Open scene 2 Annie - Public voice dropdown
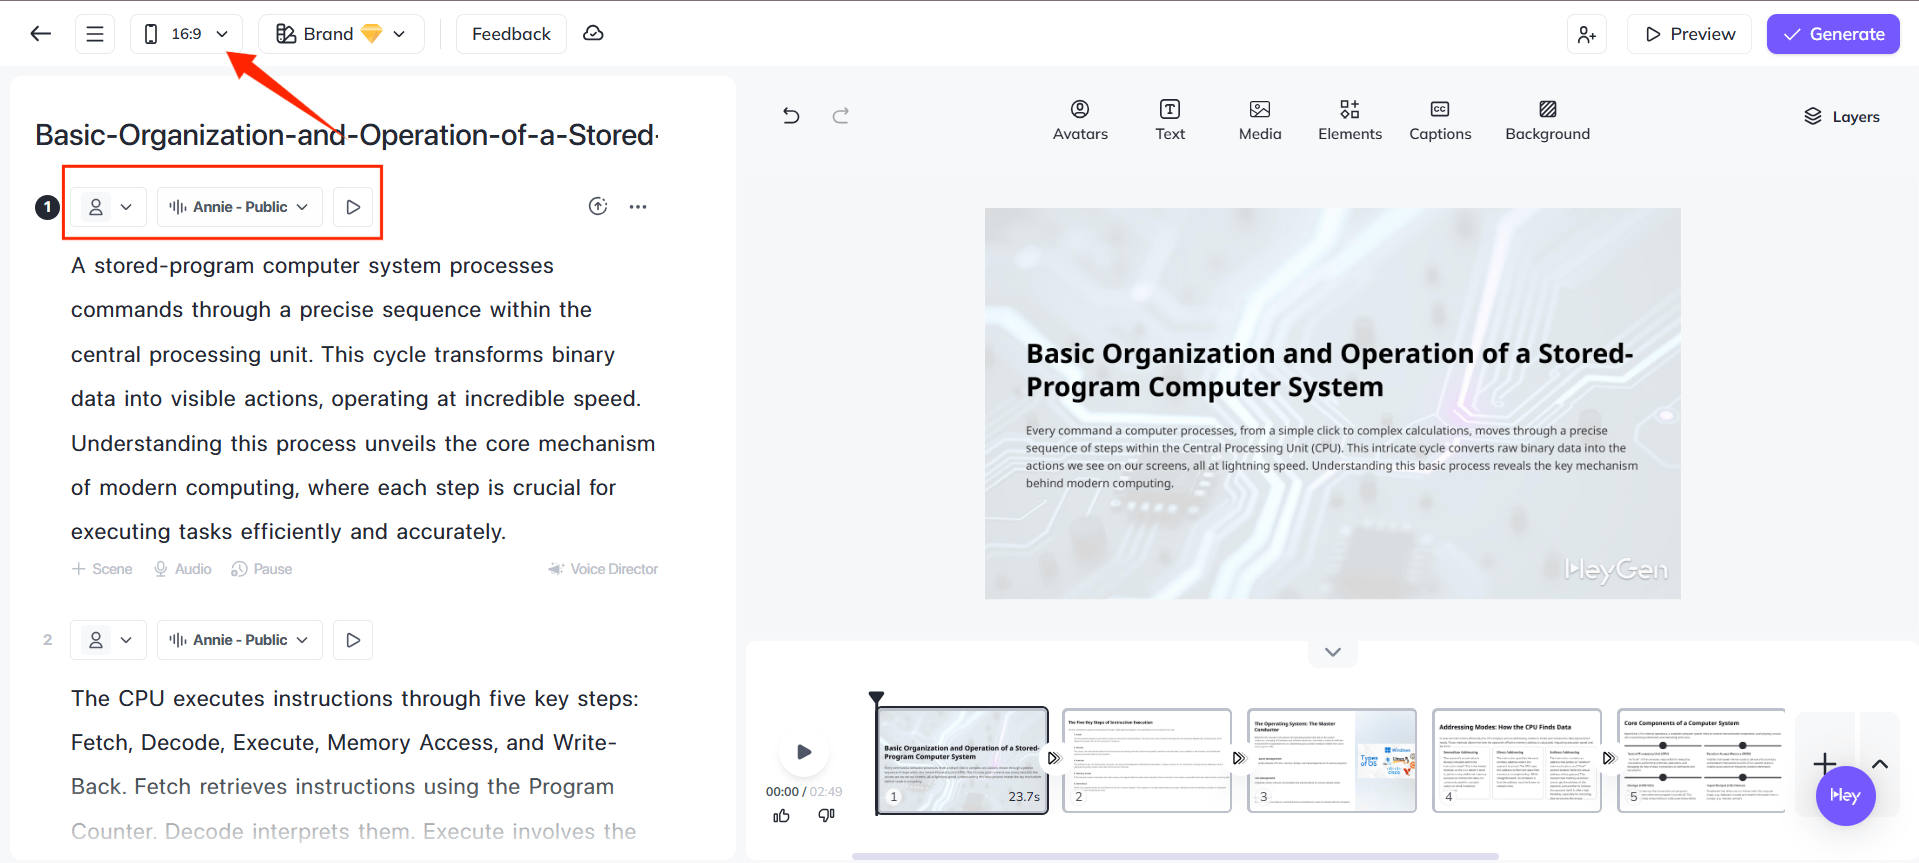The width and height of the screenshot is (1919, 863). pyautogui.click(x=240, y=640)
